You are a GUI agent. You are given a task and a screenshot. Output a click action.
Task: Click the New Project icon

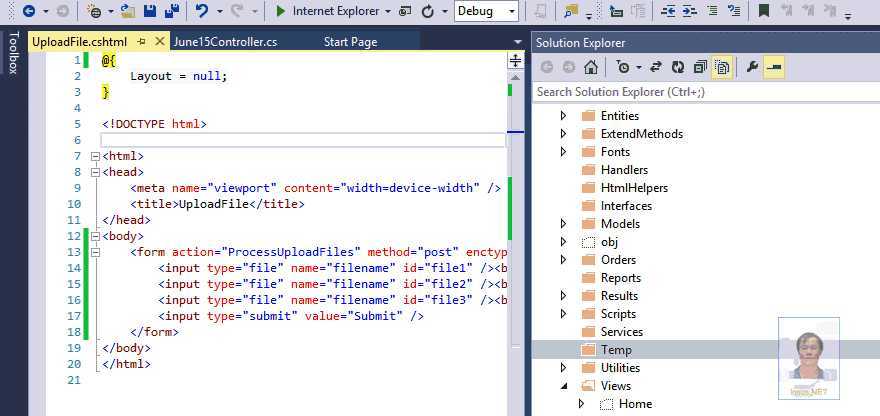94,11
